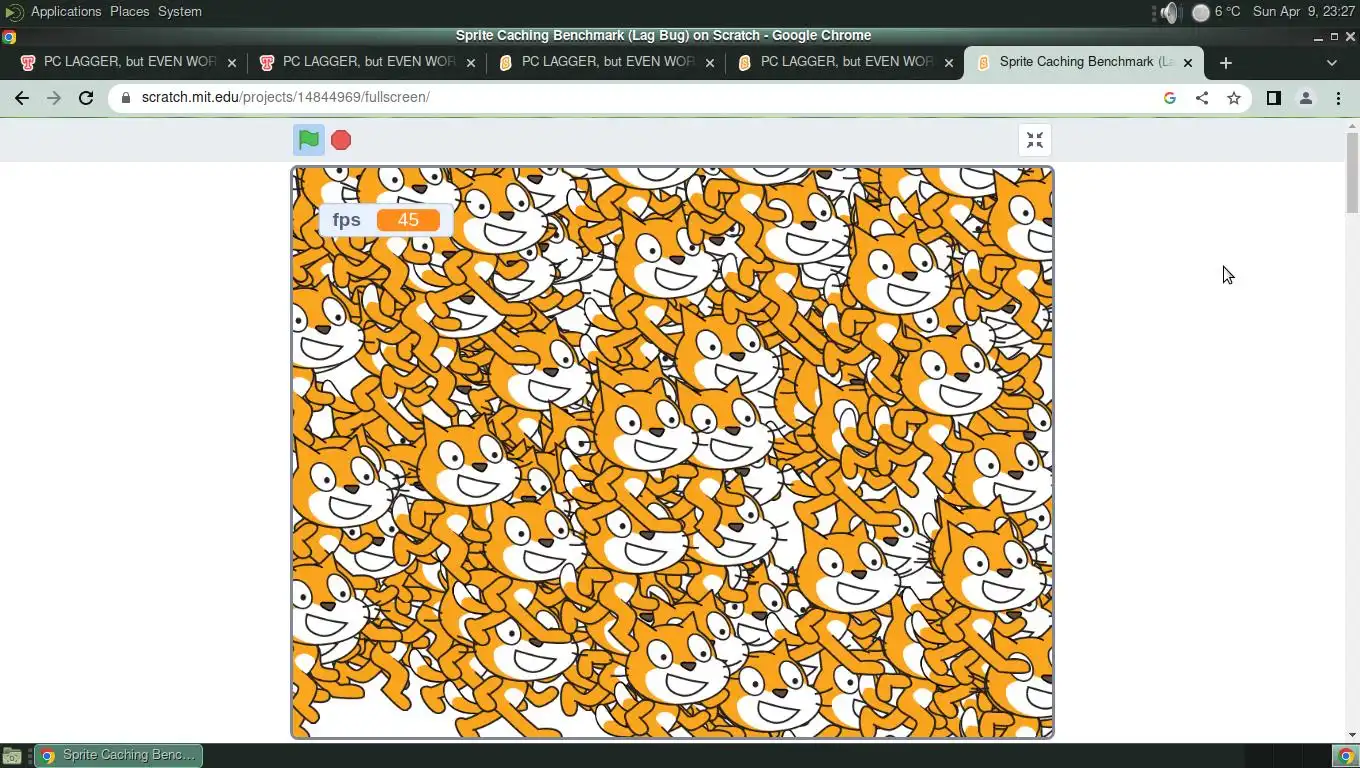Viewport: 1360px width, 768px height.
Task: Start the project with the green flag
Action: coord(309,140)
